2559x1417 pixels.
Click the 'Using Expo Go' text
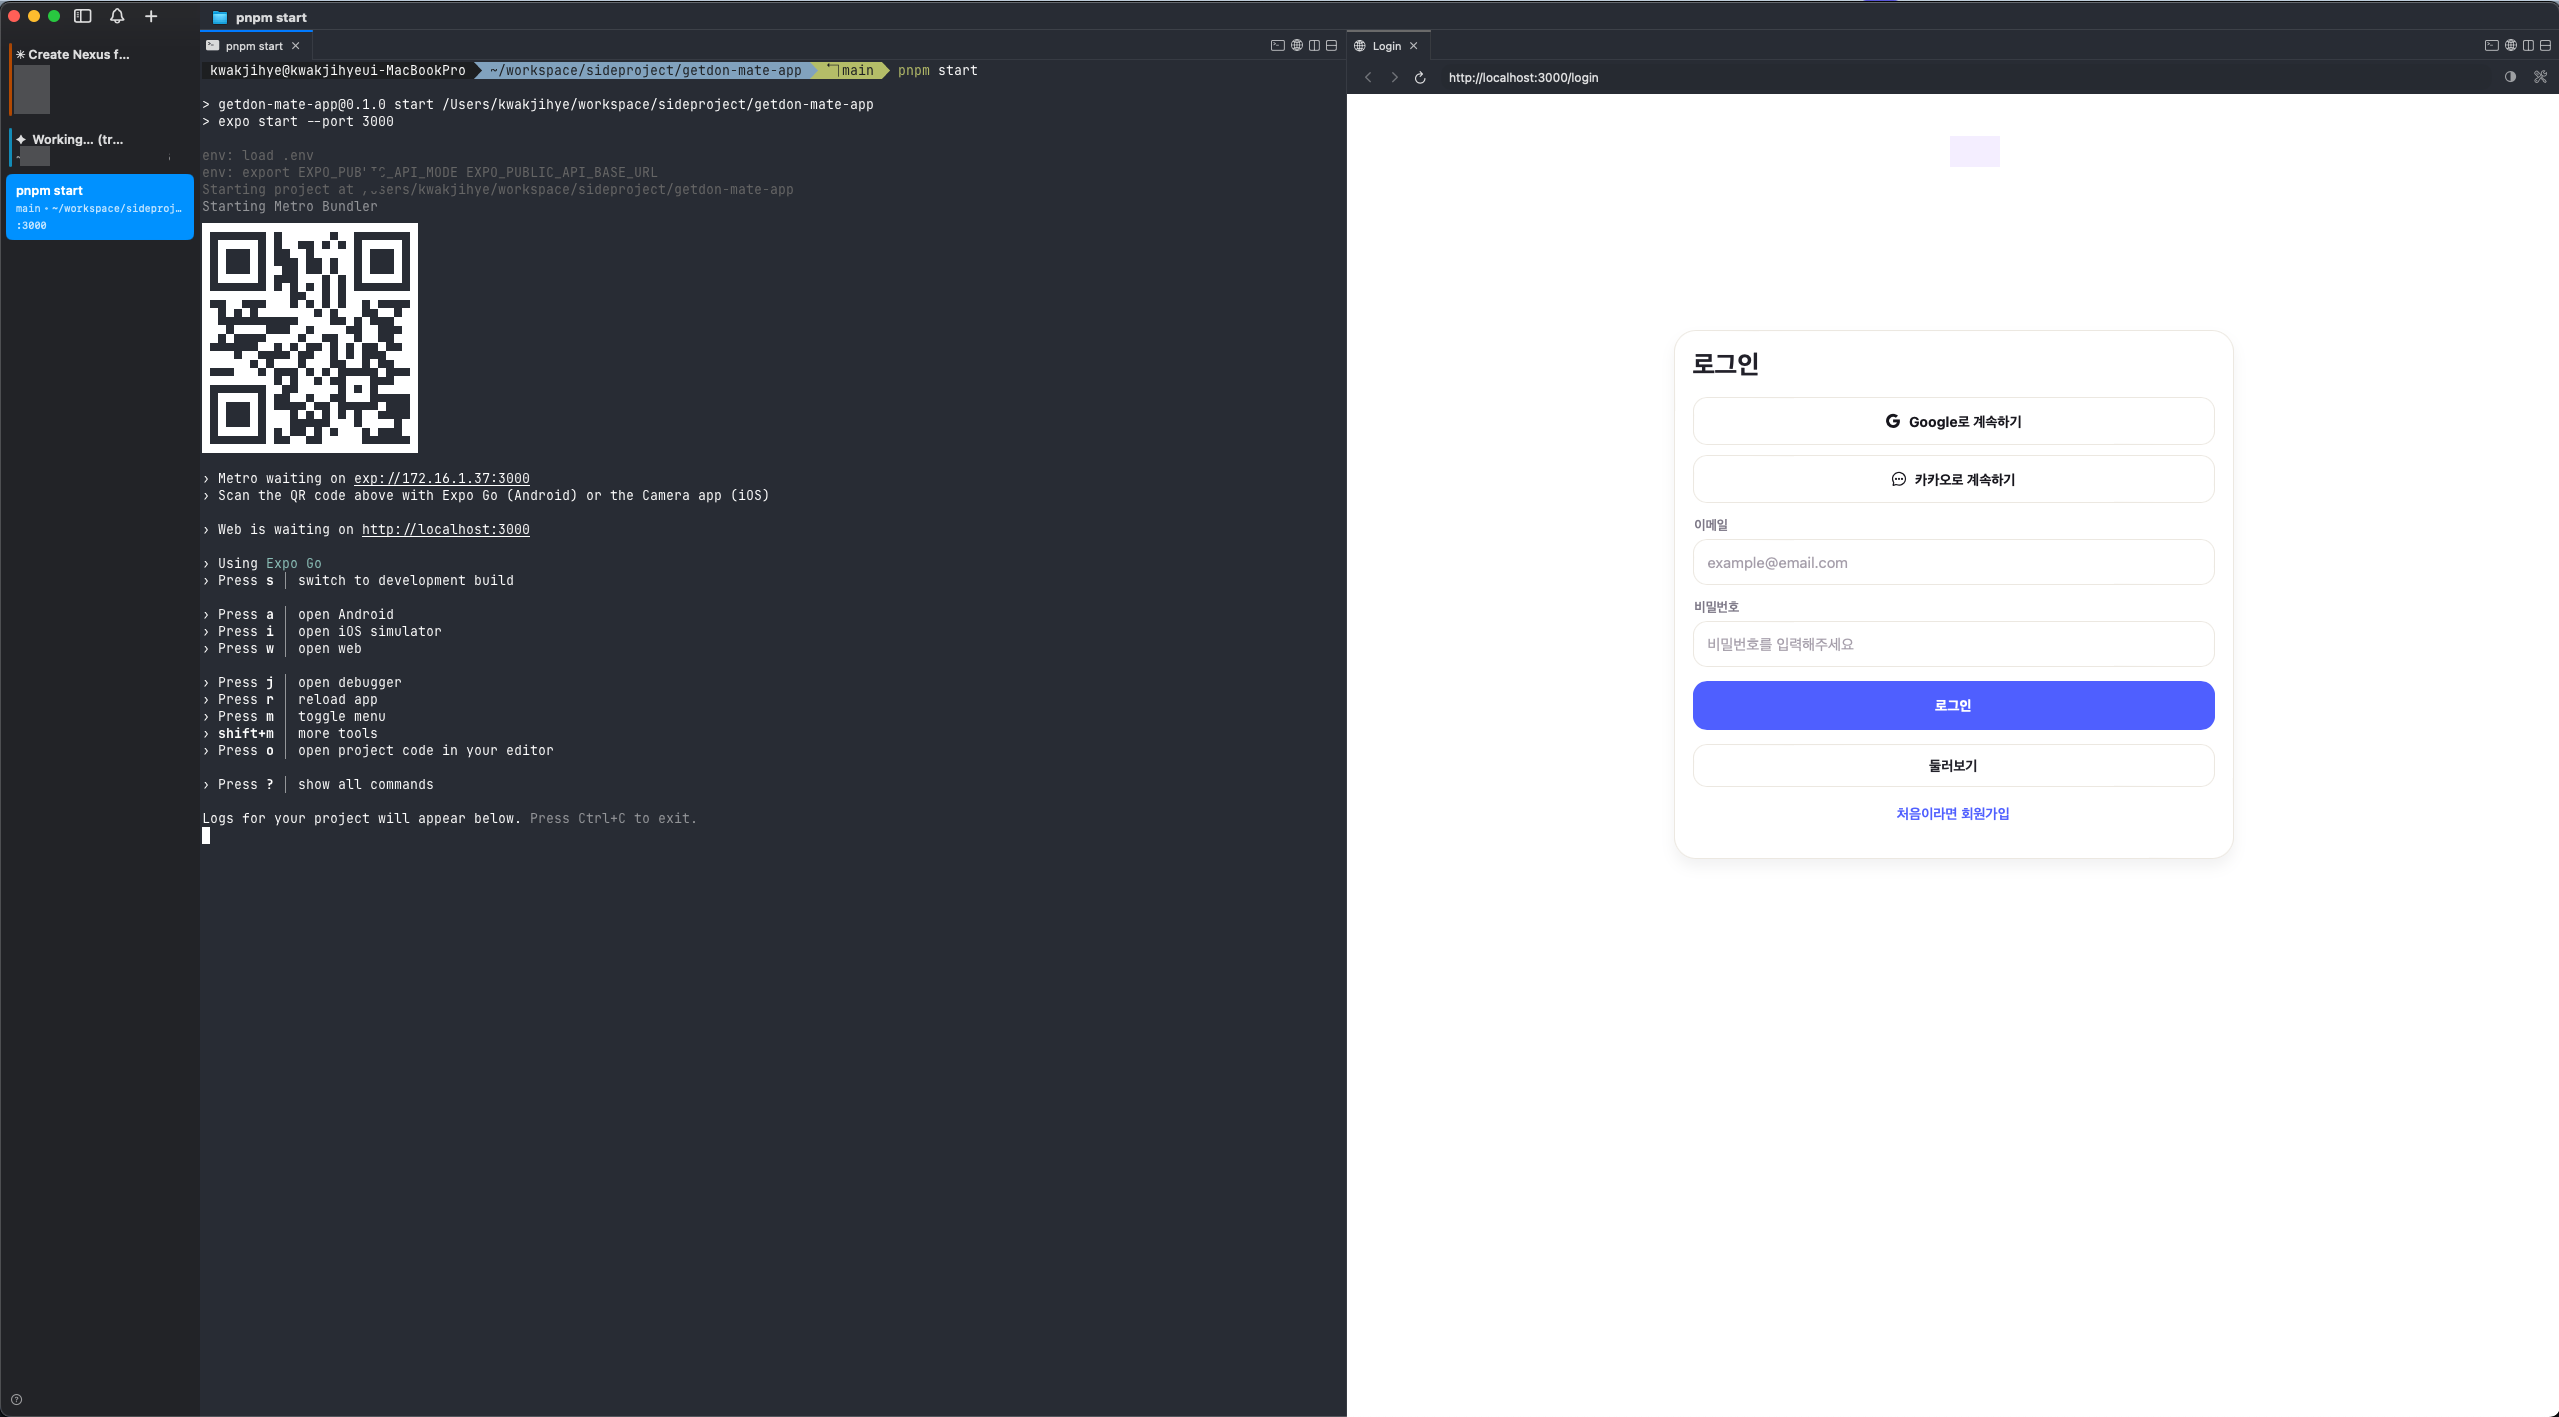click(x=270, y=563)
